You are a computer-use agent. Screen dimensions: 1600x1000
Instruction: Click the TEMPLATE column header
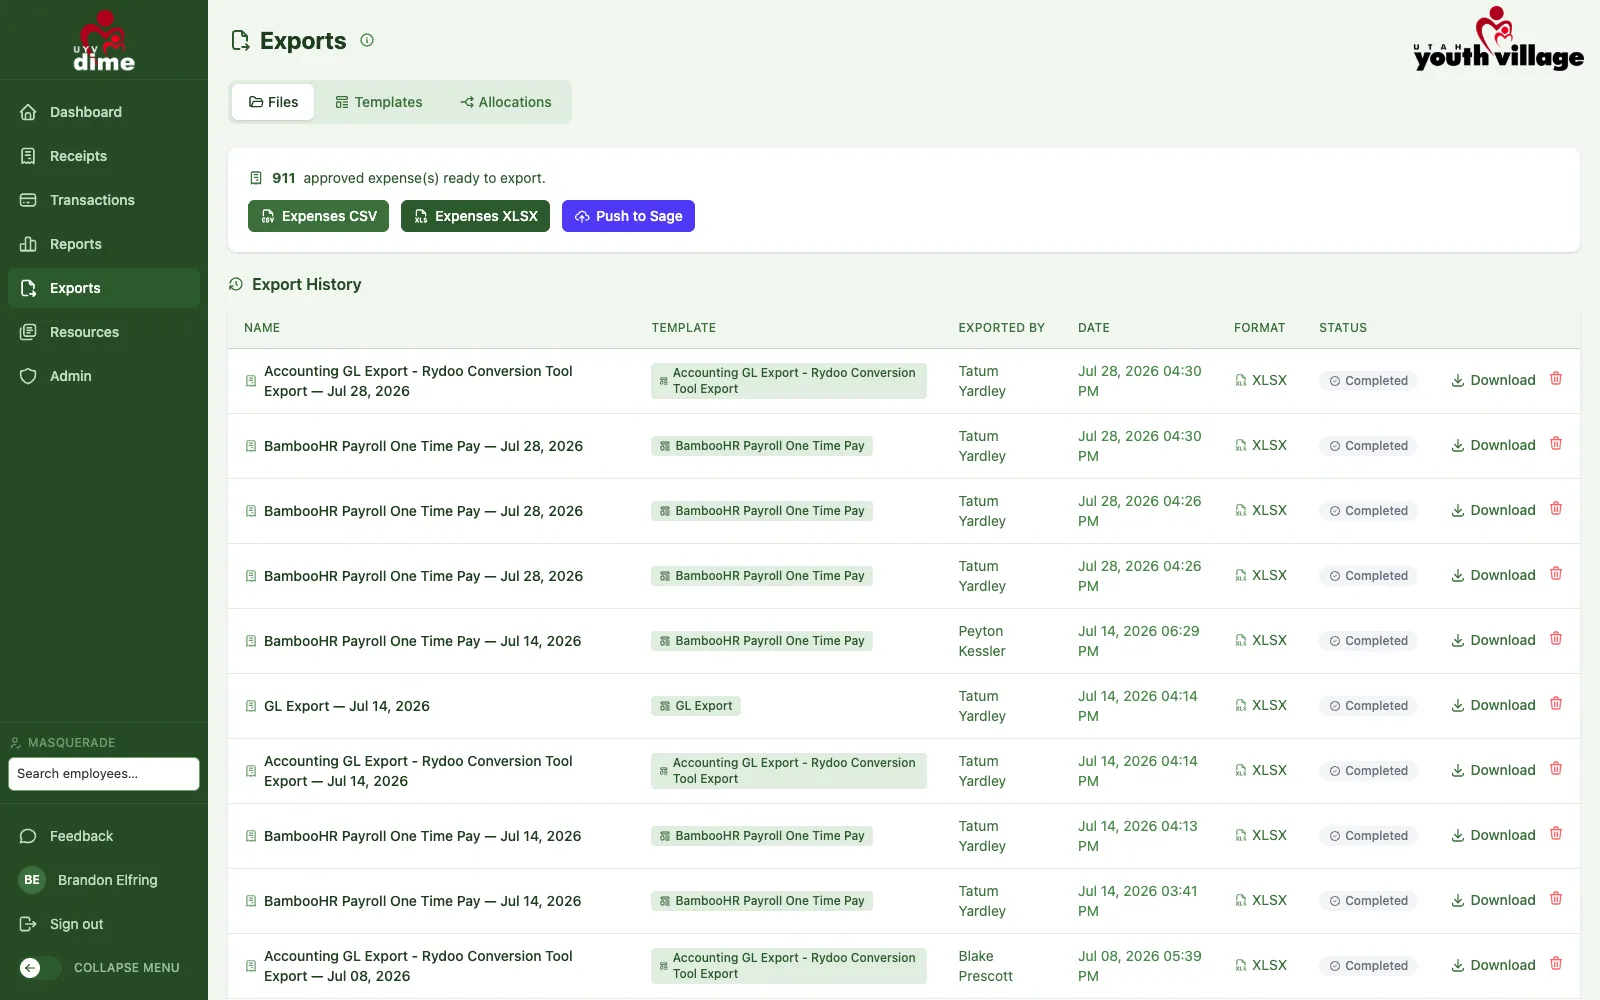click(x=684, y=328)
